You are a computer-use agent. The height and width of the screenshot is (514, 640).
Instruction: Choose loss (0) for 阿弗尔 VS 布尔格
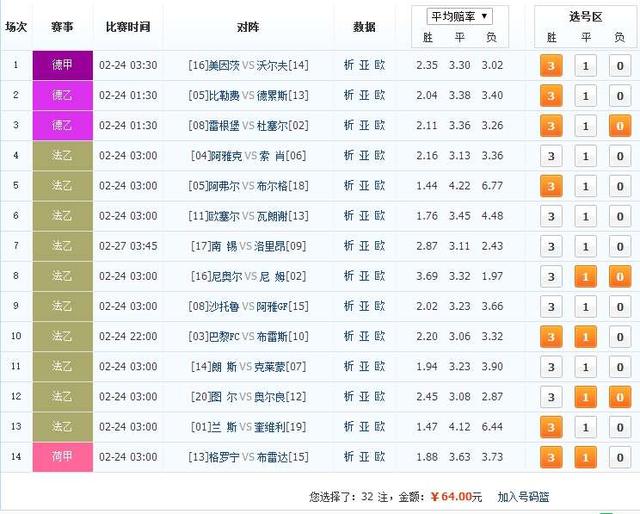tap(619, 186)
